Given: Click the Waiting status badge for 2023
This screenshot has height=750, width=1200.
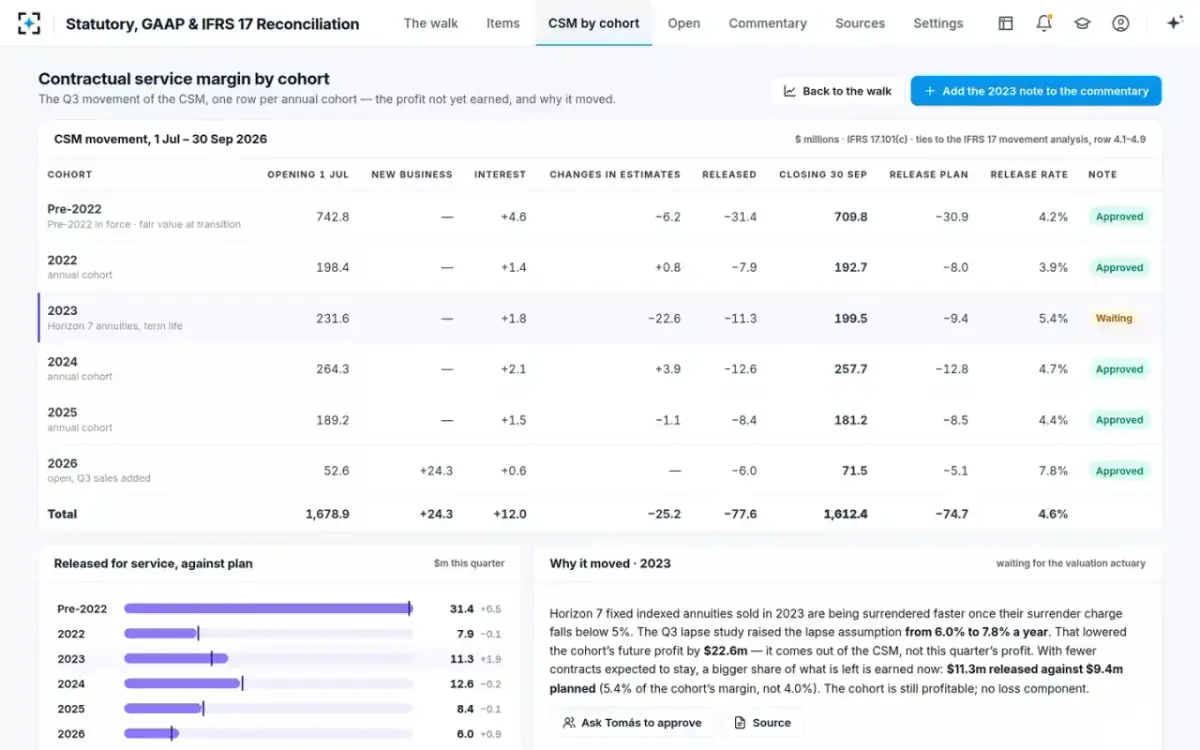Looking at the screenshot, I should [1114, 318].
